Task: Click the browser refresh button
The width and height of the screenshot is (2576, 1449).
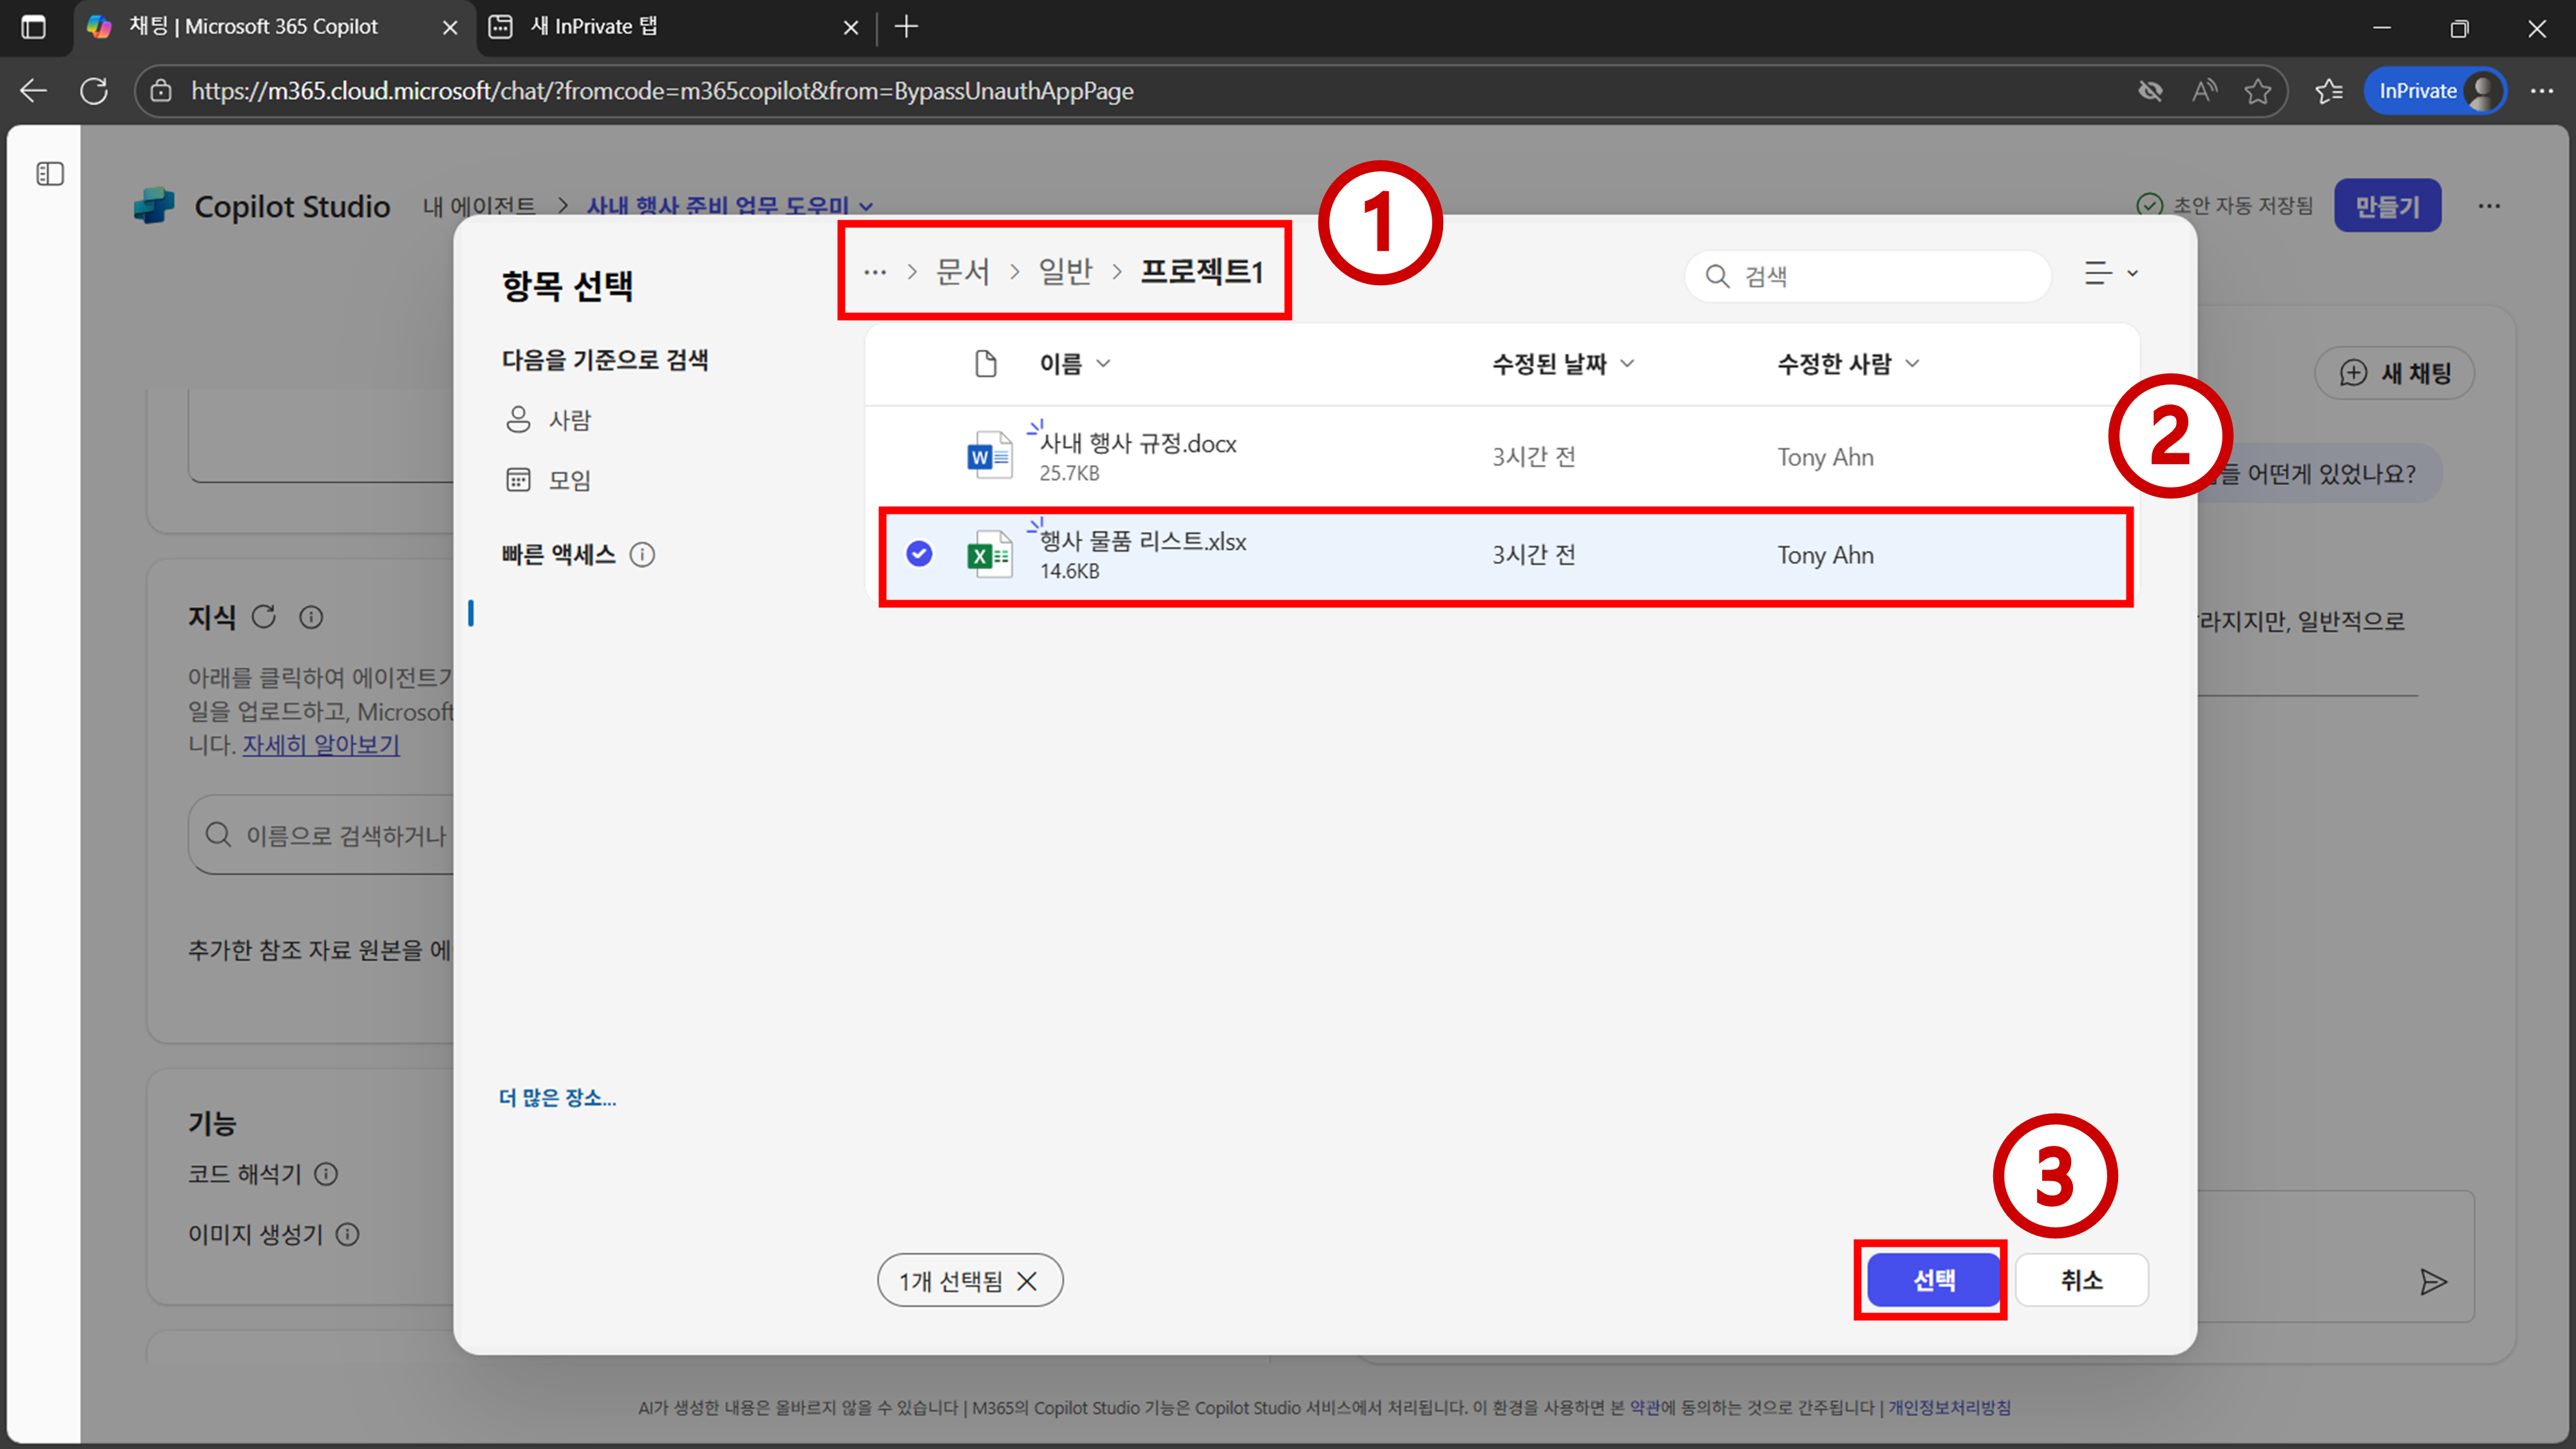Action: point(94,91)
